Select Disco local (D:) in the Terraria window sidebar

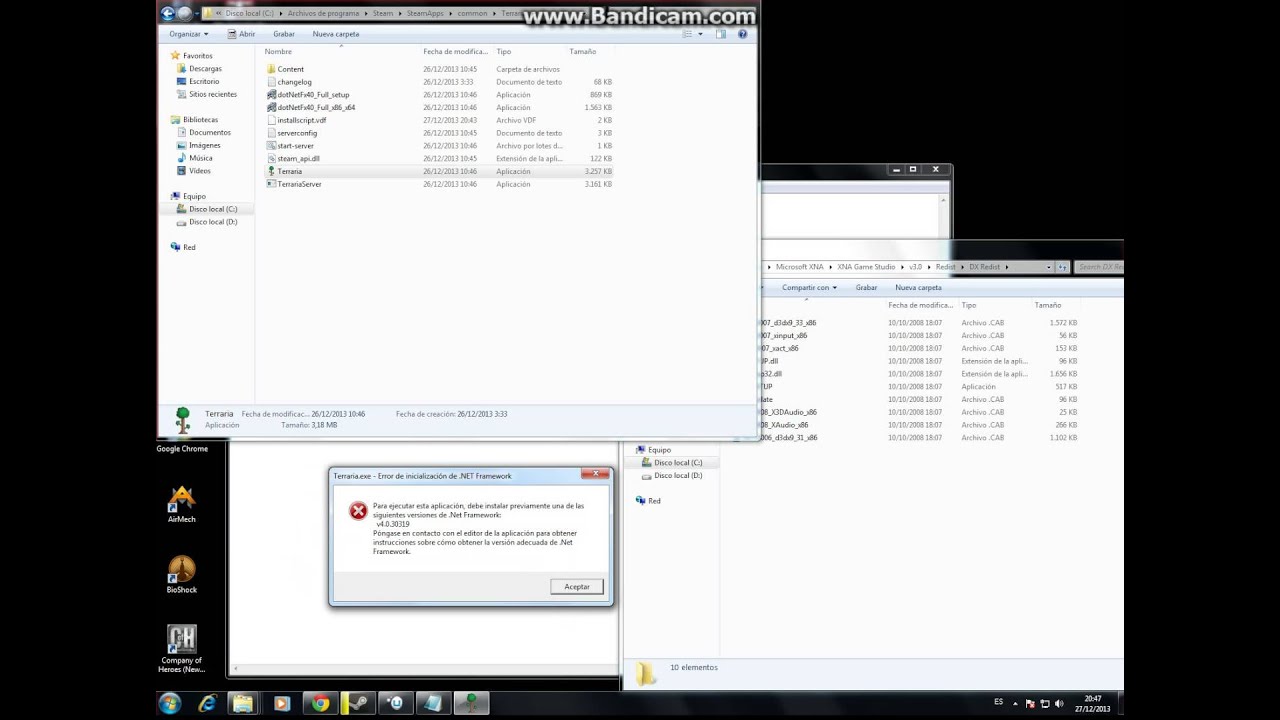(x=213, y=222)
